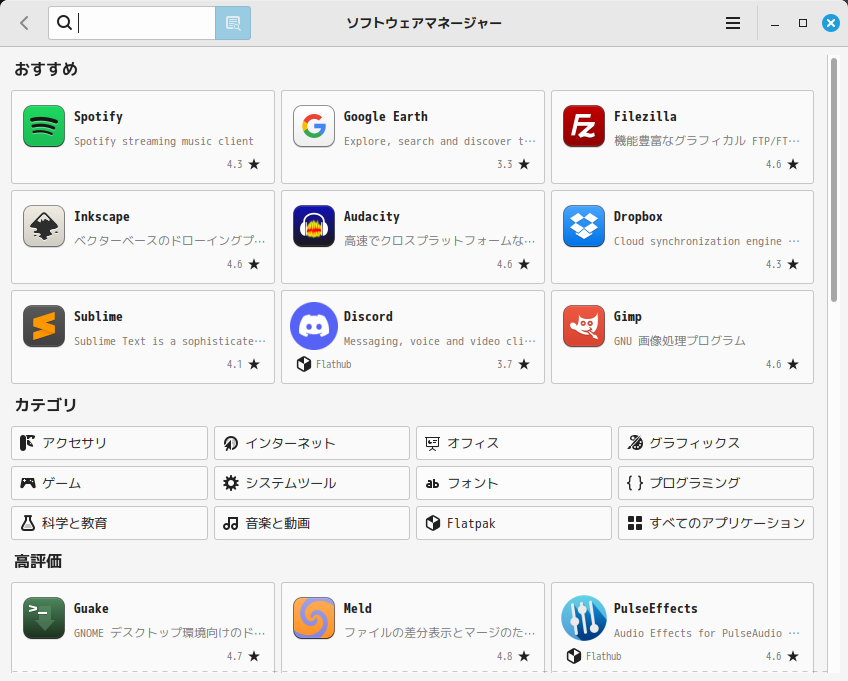Open the Discord Flathub app
The image size is (848, 681).
tap(412, 337)
